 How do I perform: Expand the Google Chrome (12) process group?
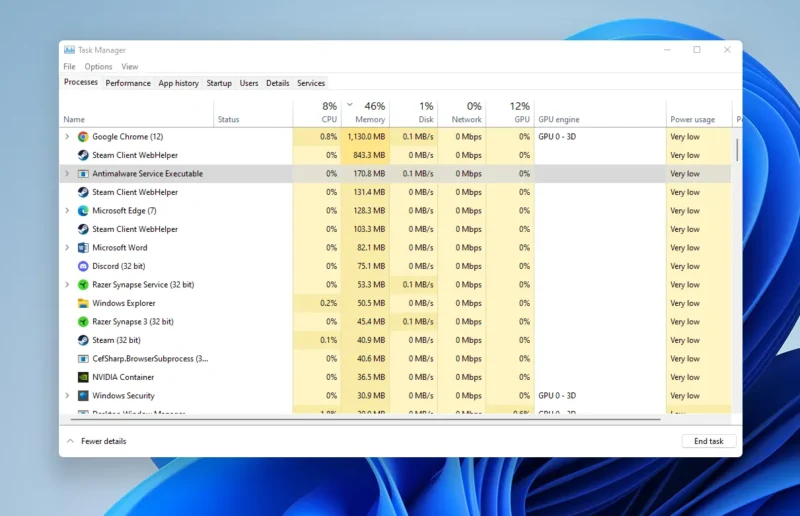(67, 137)
